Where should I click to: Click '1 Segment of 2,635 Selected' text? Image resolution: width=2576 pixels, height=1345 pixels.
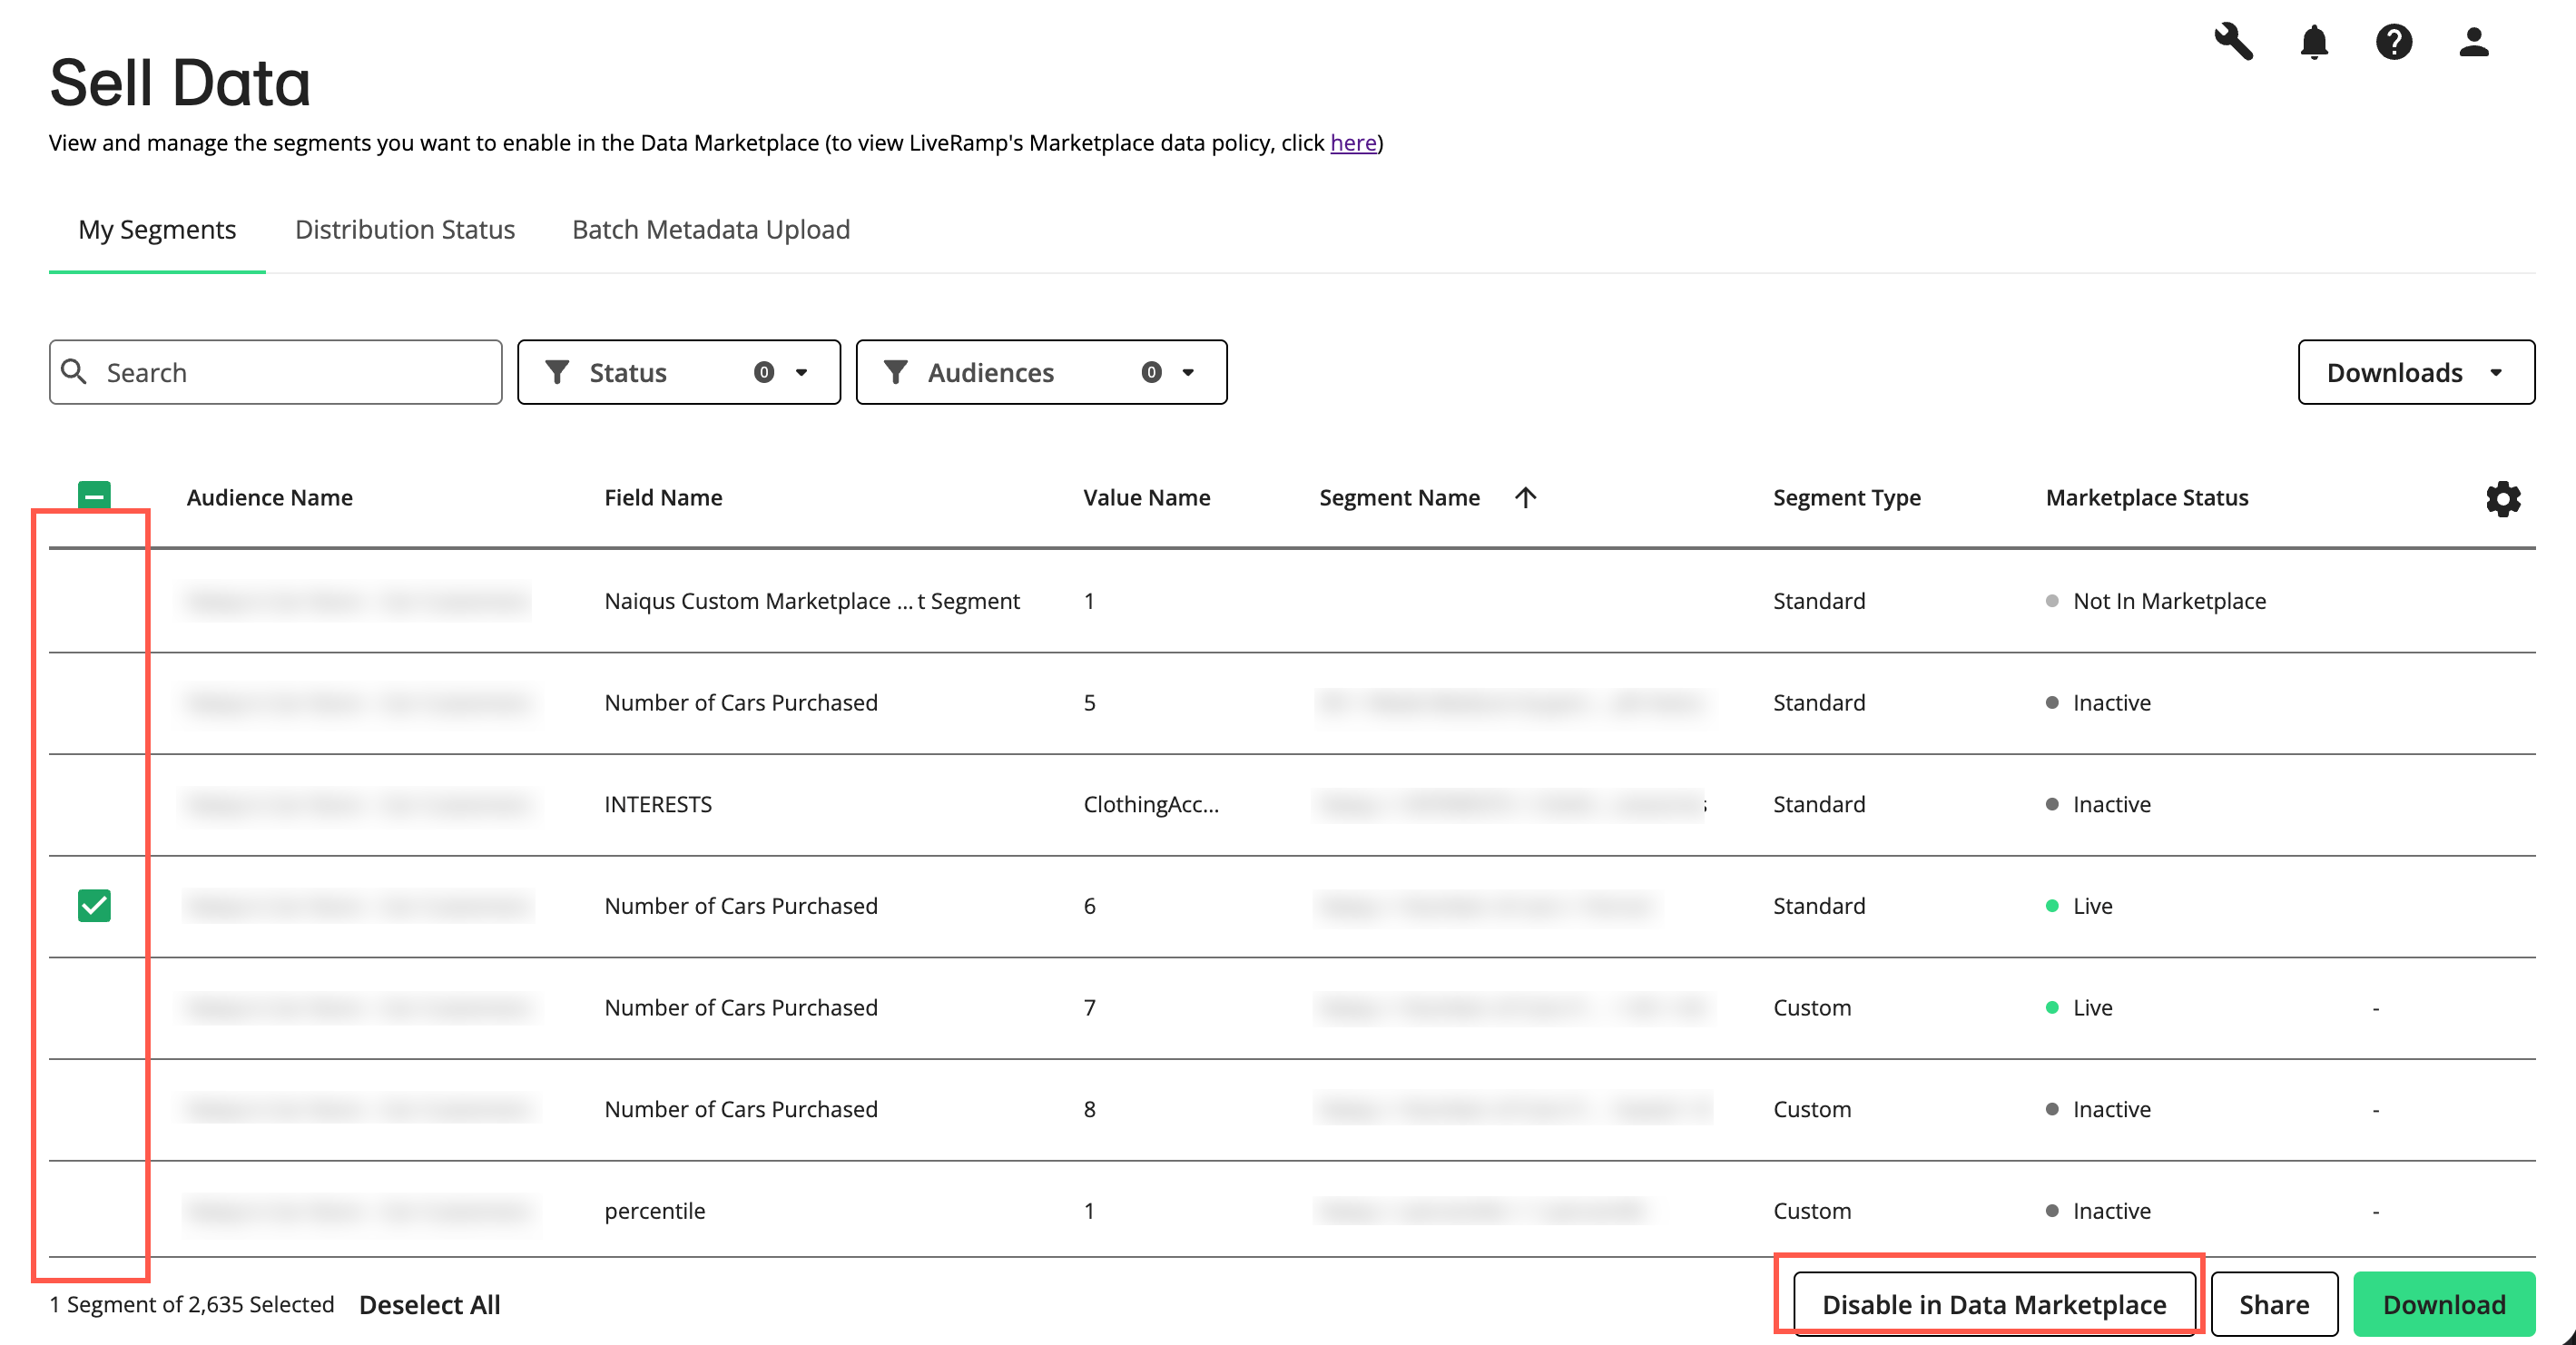tap(192, 1304)
